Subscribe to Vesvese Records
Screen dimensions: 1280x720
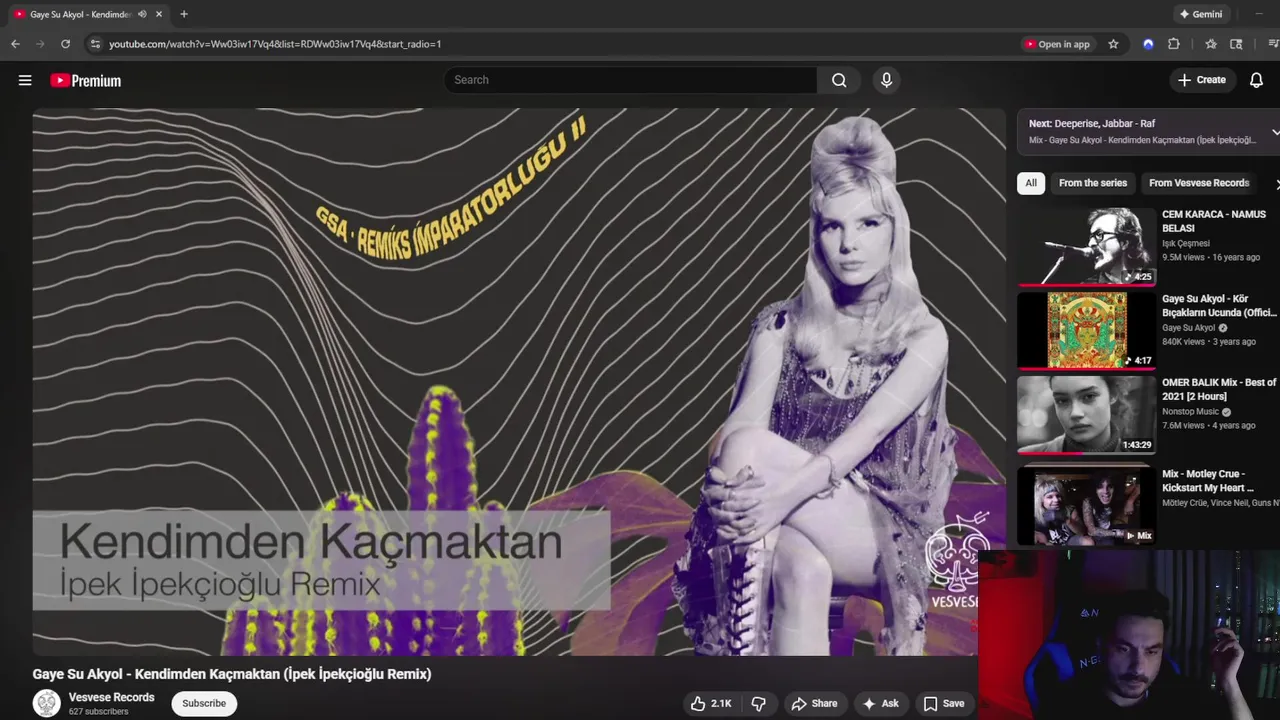tap(204, 703)
